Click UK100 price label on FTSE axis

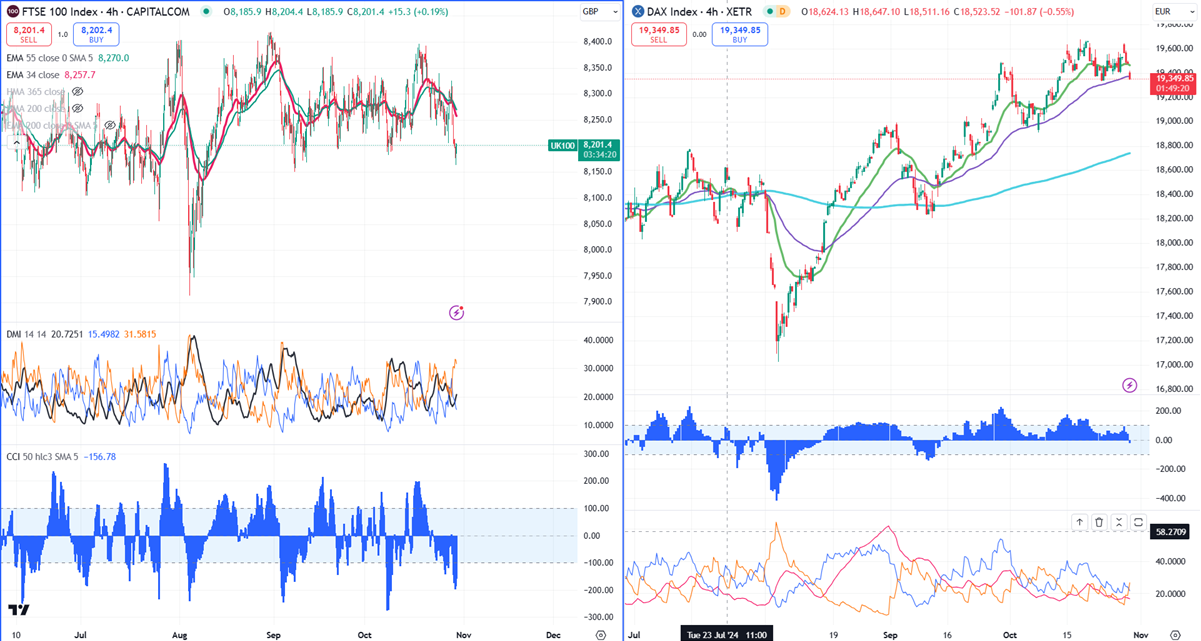[561, 145]
